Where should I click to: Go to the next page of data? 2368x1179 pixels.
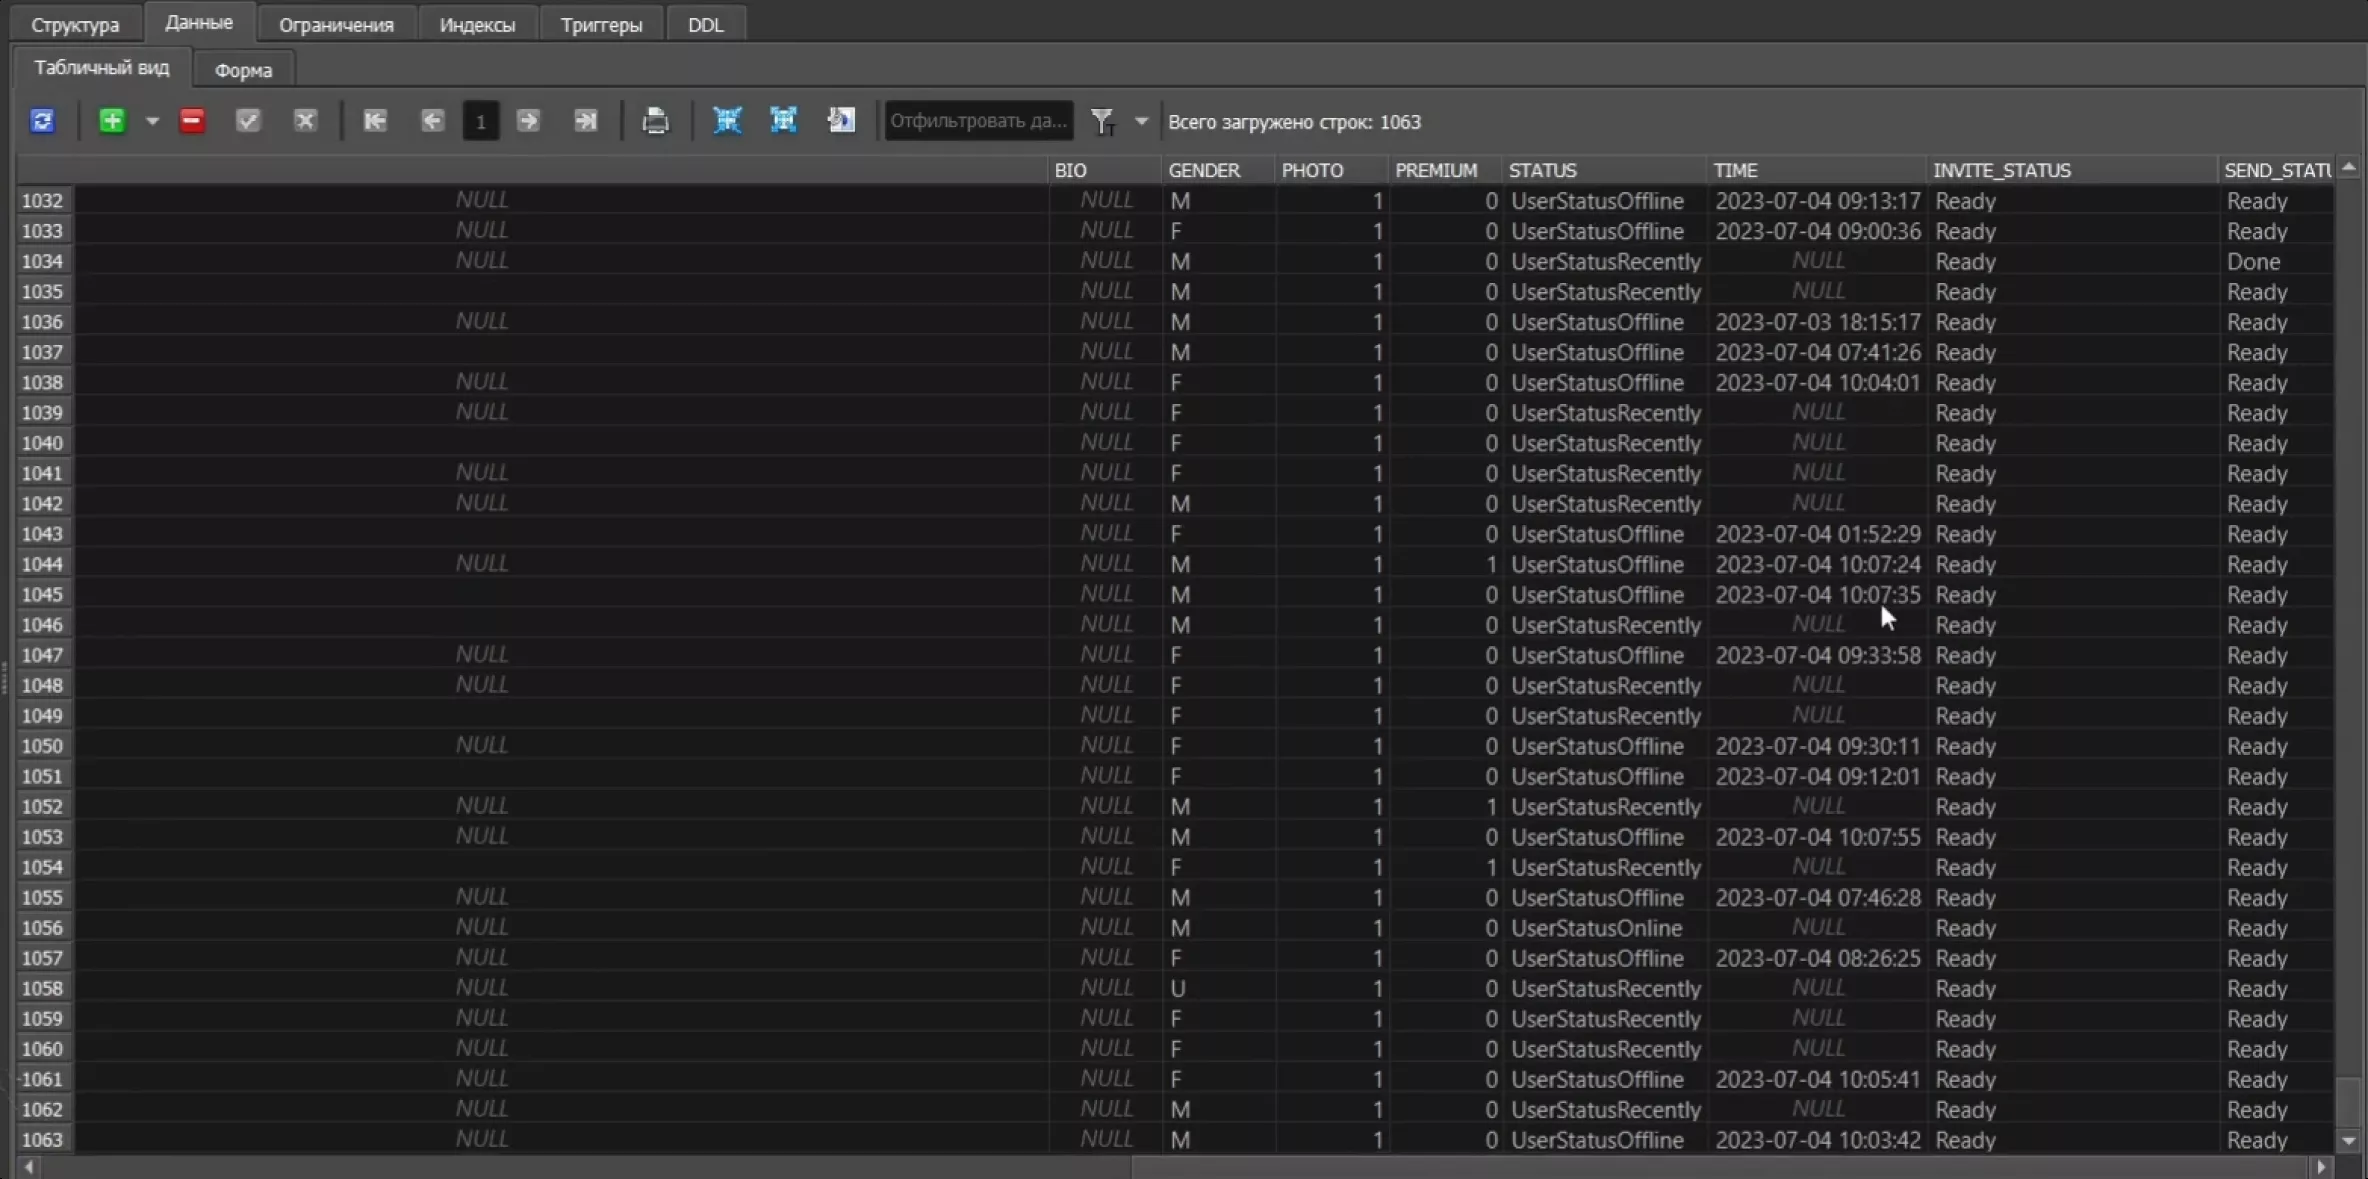528,121
